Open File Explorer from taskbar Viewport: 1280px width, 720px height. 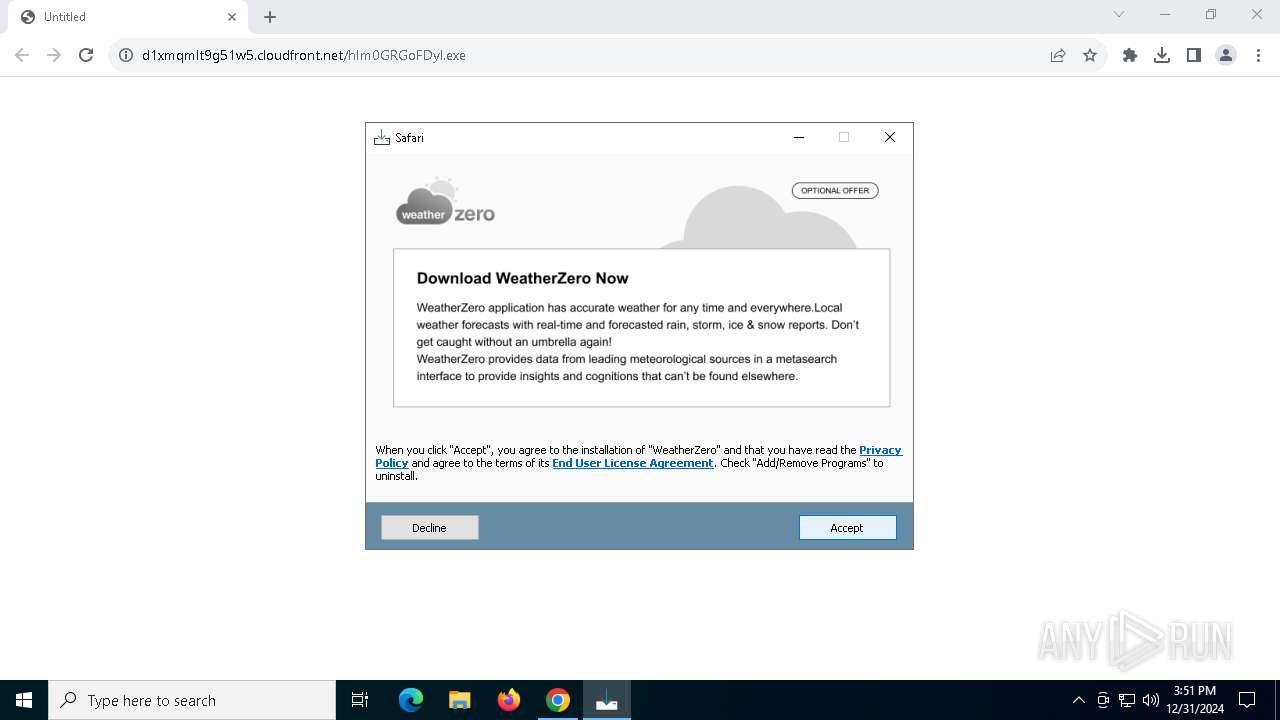[x=460, y=700]
